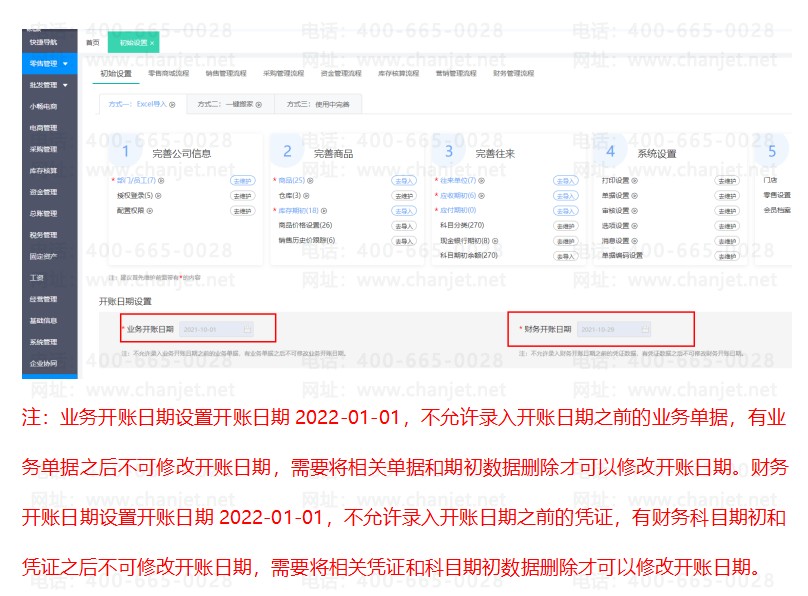The height and width of the screenshot is (596, 808).
Task: Click the video icon beside 仓库(3)
Action: 306,196
